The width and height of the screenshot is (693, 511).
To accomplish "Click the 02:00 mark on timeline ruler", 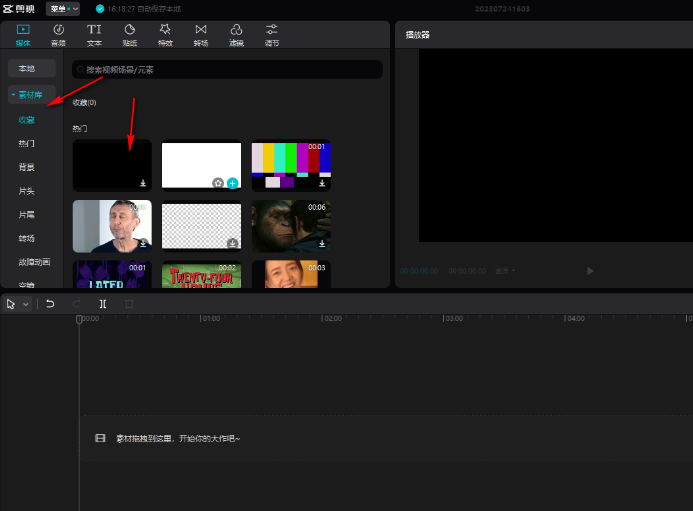I will point(331,318).
